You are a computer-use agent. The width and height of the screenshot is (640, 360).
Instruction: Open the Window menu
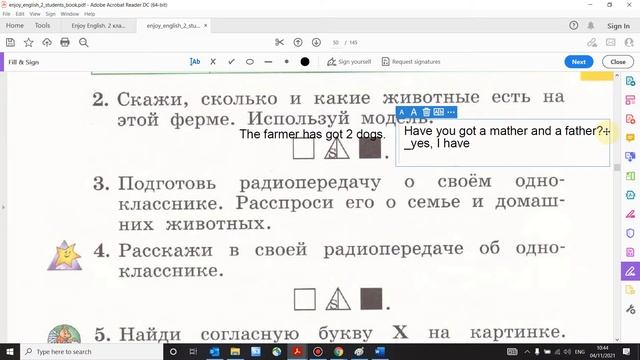(70, 14)
